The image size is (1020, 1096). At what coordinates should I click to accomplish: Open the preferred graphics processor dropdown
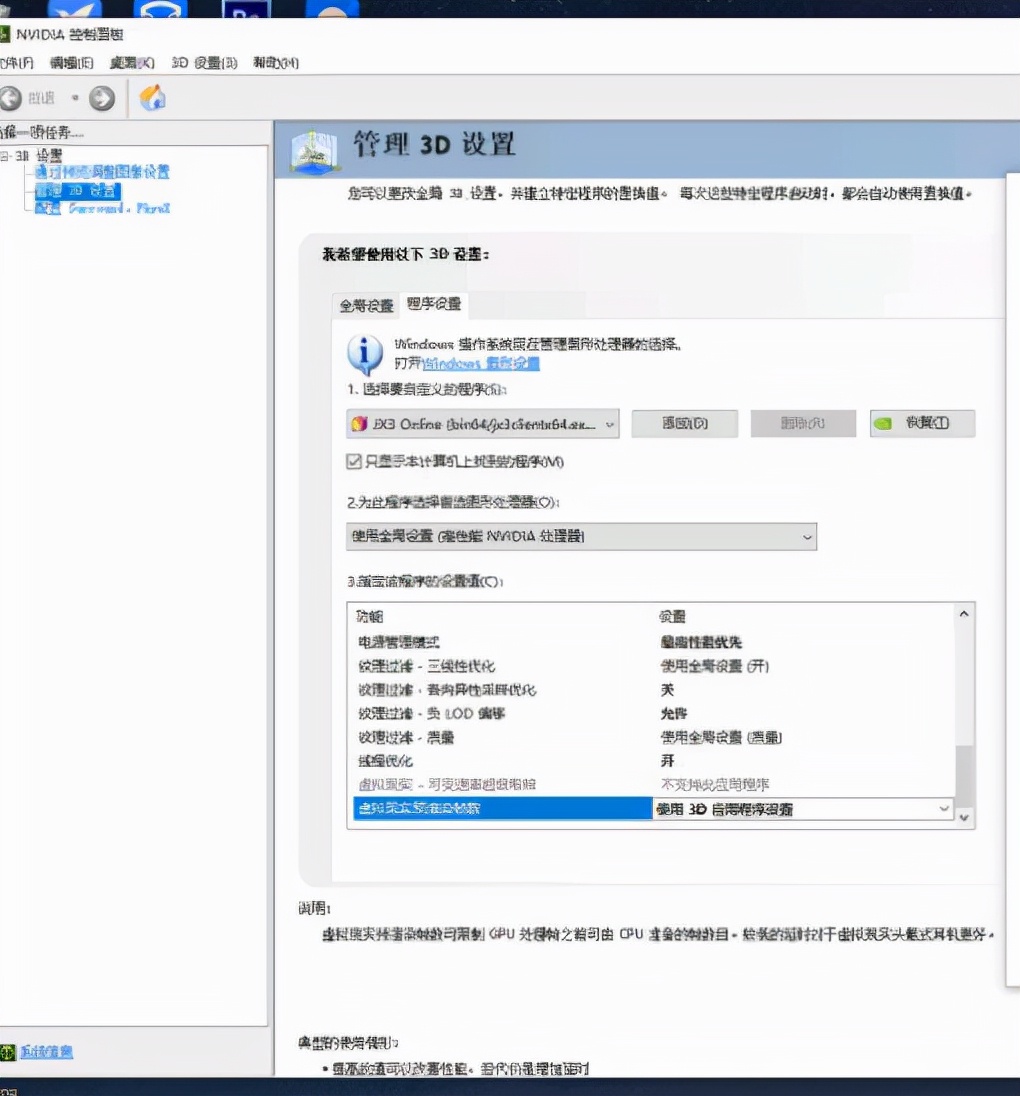click(x=806, y=537)
